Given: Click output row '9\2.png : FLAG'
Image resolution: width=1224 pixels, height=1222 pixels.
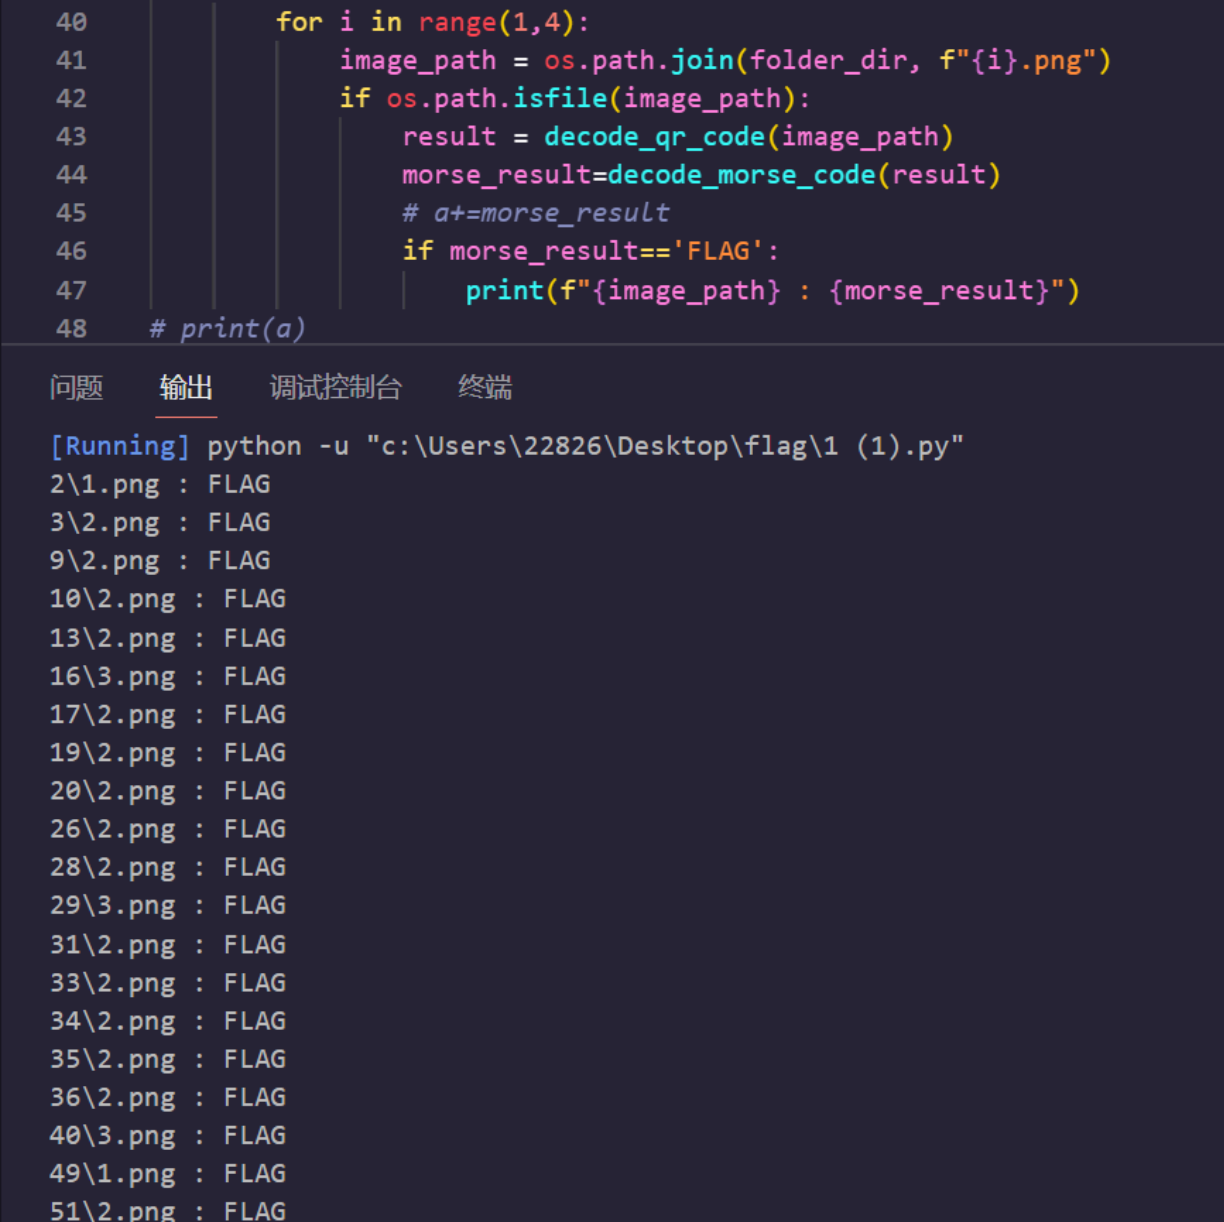Looking at the screenshot, I should [x=160, y=560].
